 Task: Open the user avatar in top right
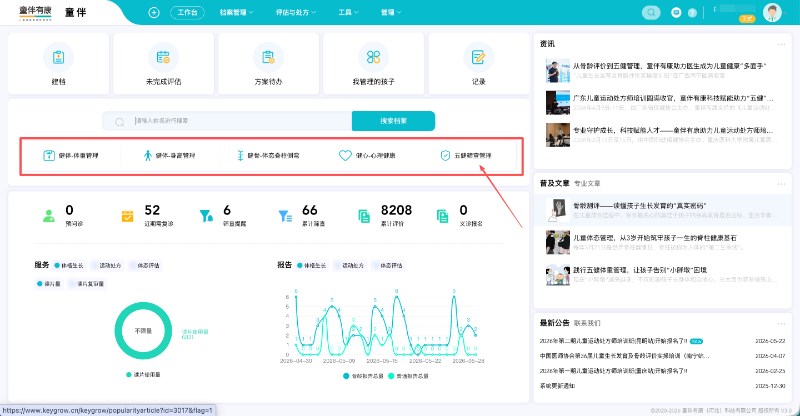(x=772, y=13)
